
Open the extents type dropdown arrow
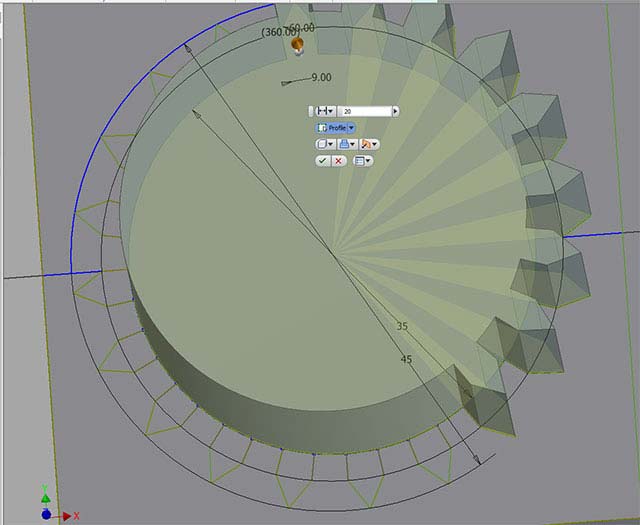(331, 111)
